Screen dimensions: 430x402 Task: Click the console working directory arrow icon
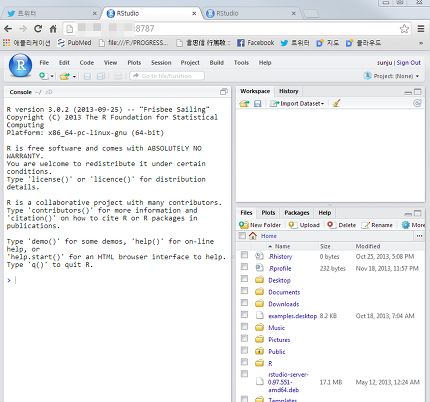point(49,92)
